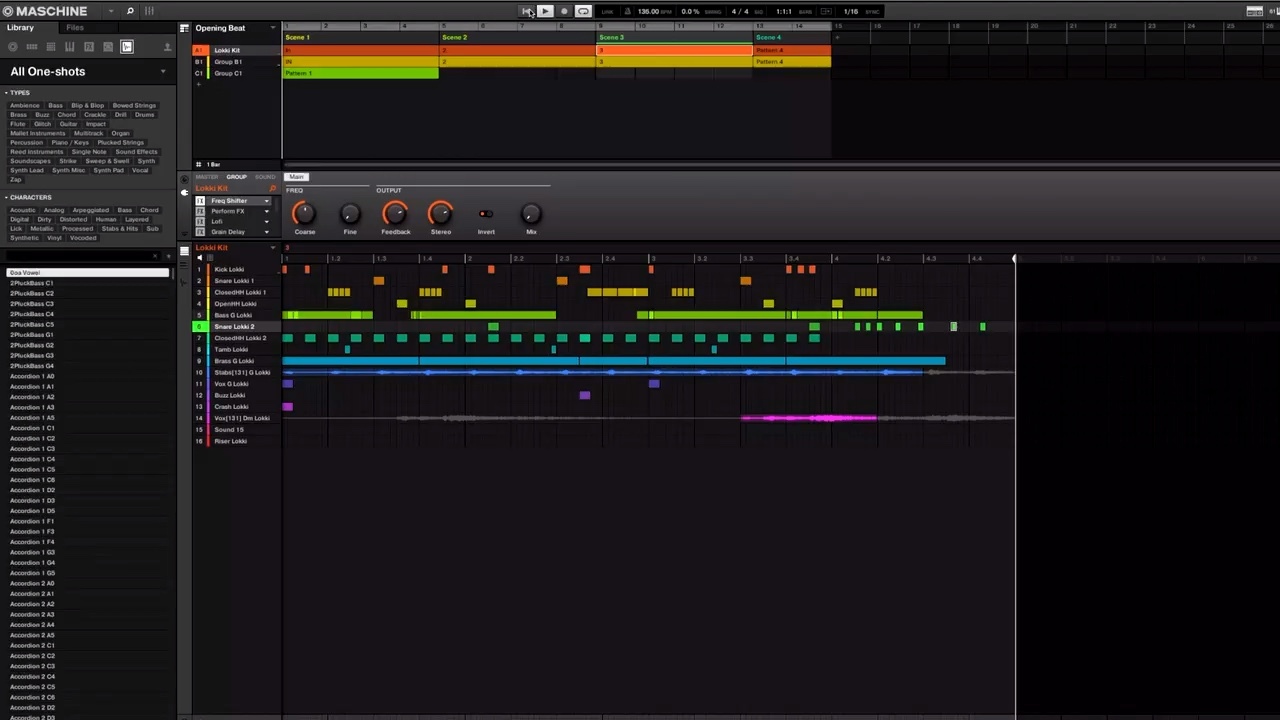Viewport: 1280px width, 720px height.
Task: Click the 4 / 4 time signature
Action: pyautogui.click(x=740, y=11)
